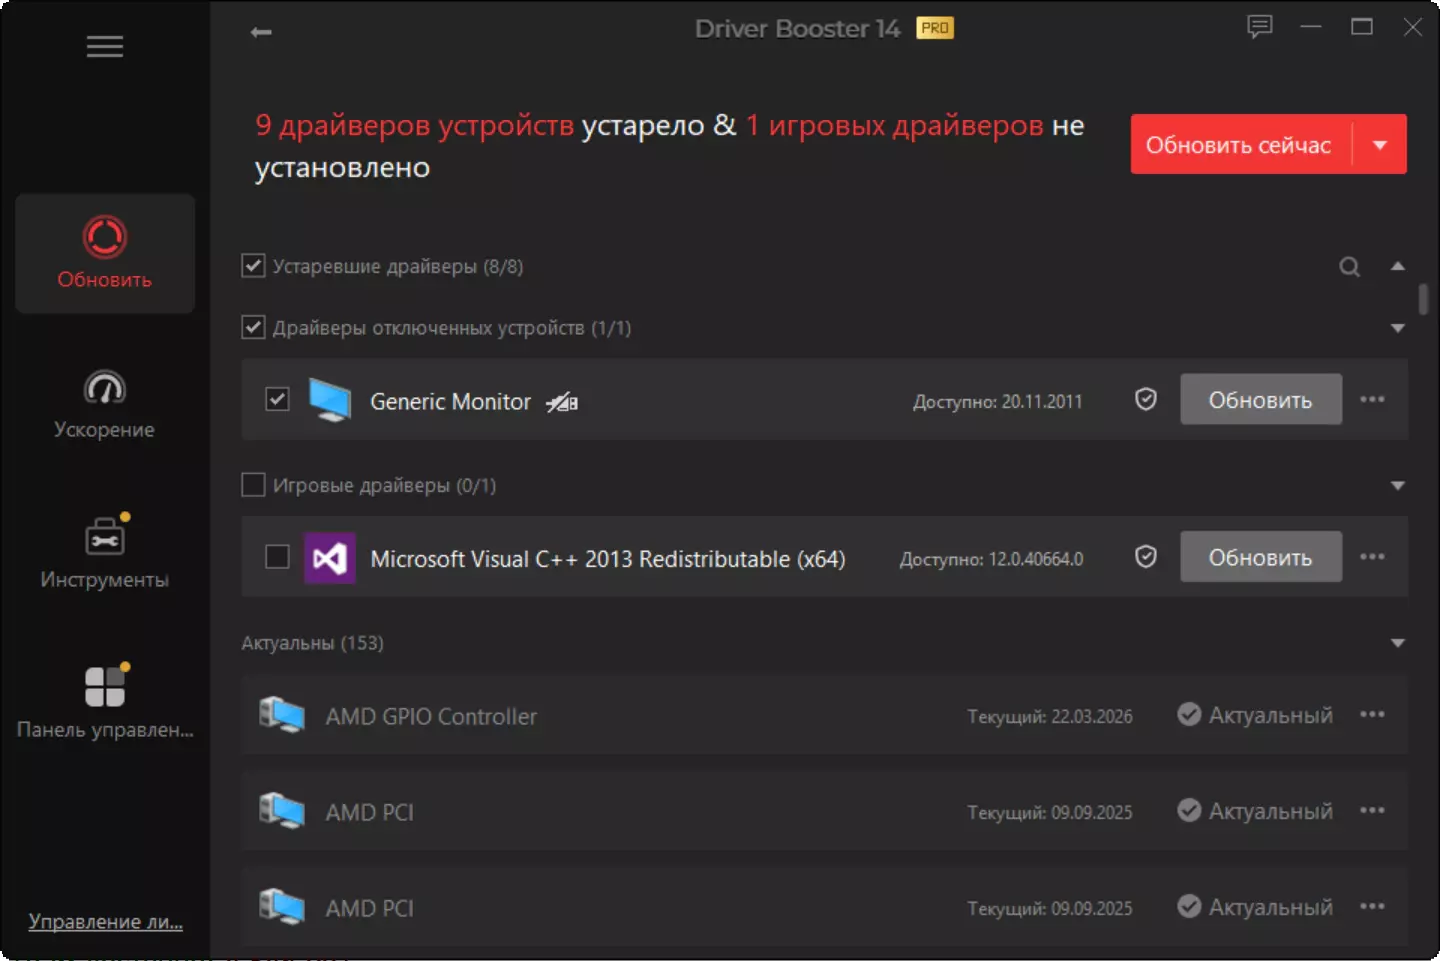Toggle the Устаревшие драйверы (8/8) checkbox
Viewport: 1440px width, 961px height.
click(x=253, y=266)
